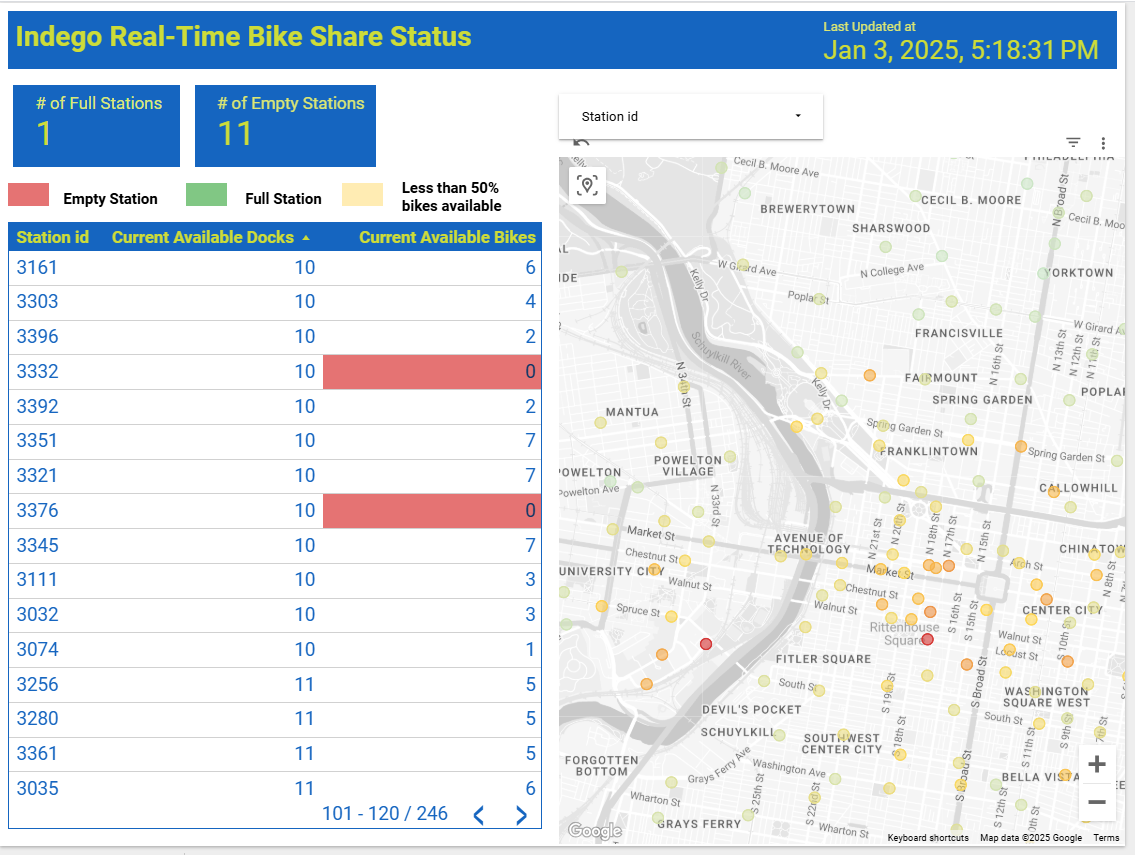
Task: Select station row 3332
Action: click(275, 371)
